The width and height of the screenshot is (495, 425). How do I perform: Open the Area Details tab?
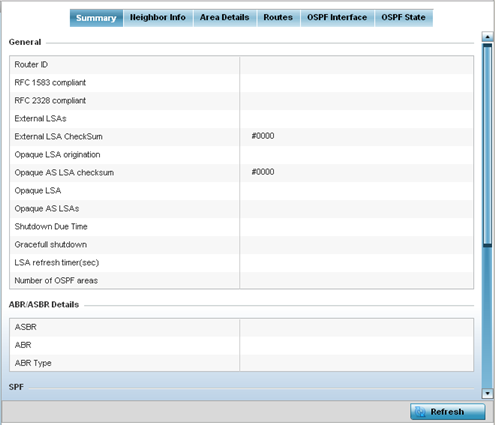click(225, 17)
